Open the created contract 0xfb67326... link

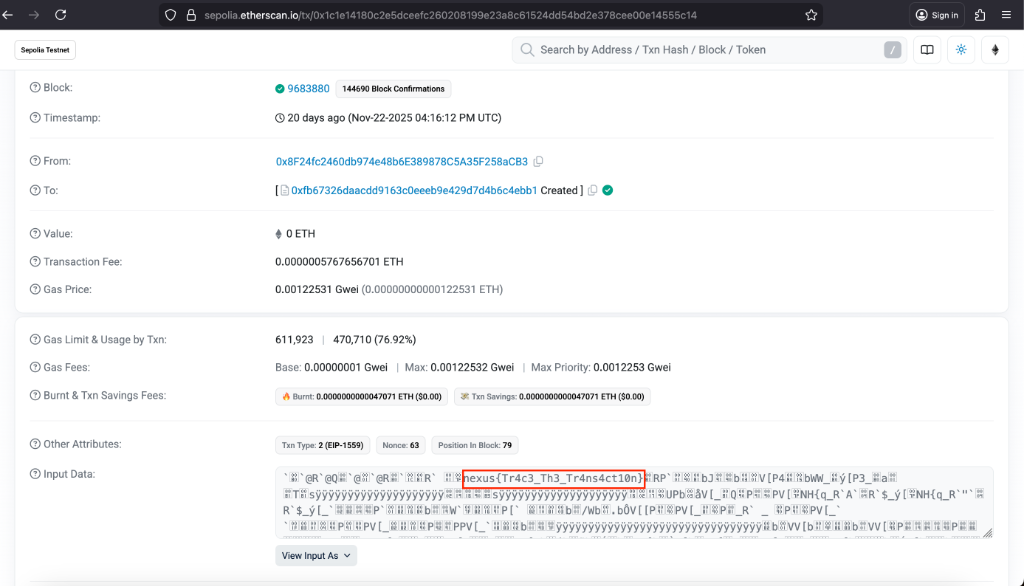(414, 190)
